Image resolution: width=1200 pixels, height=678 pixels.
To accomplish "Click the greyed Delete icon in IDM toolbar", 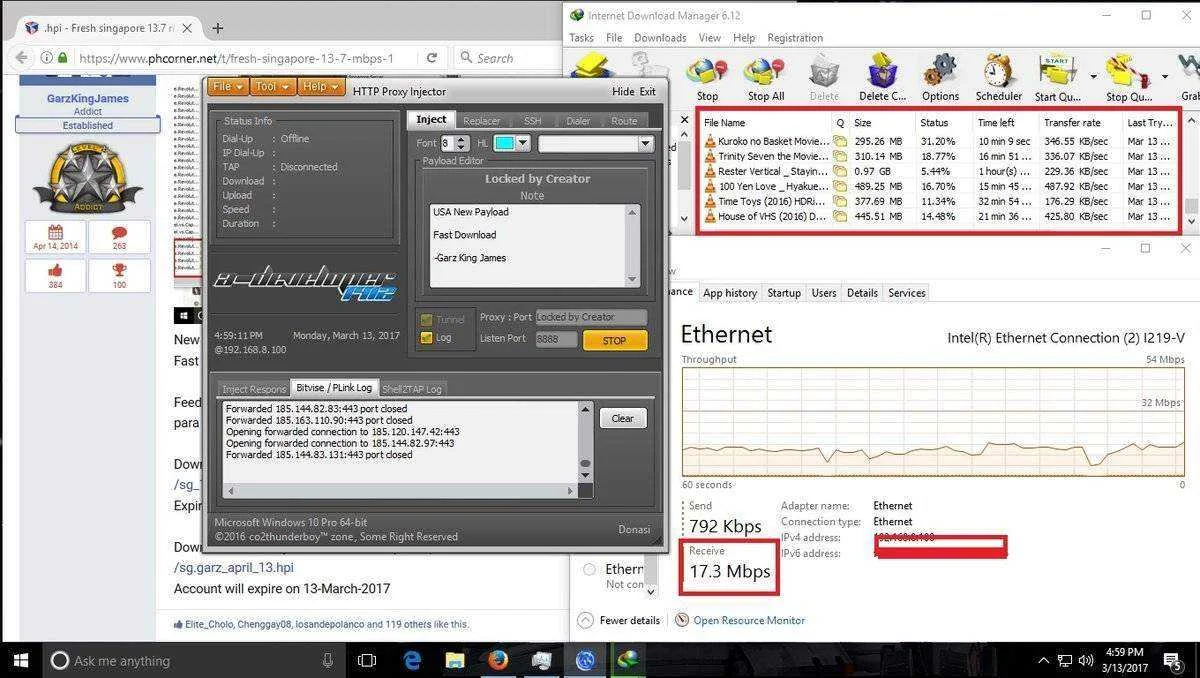I will (x=824, y=72).
